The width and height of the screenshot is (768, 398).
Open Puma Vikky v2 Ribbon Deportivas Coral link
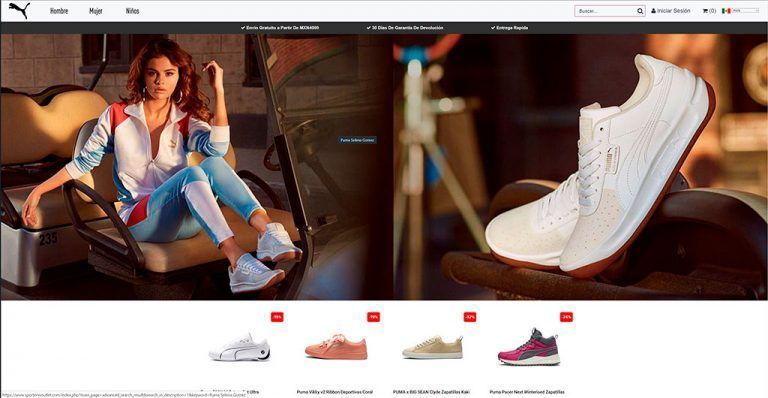click(x=335, y=392)
